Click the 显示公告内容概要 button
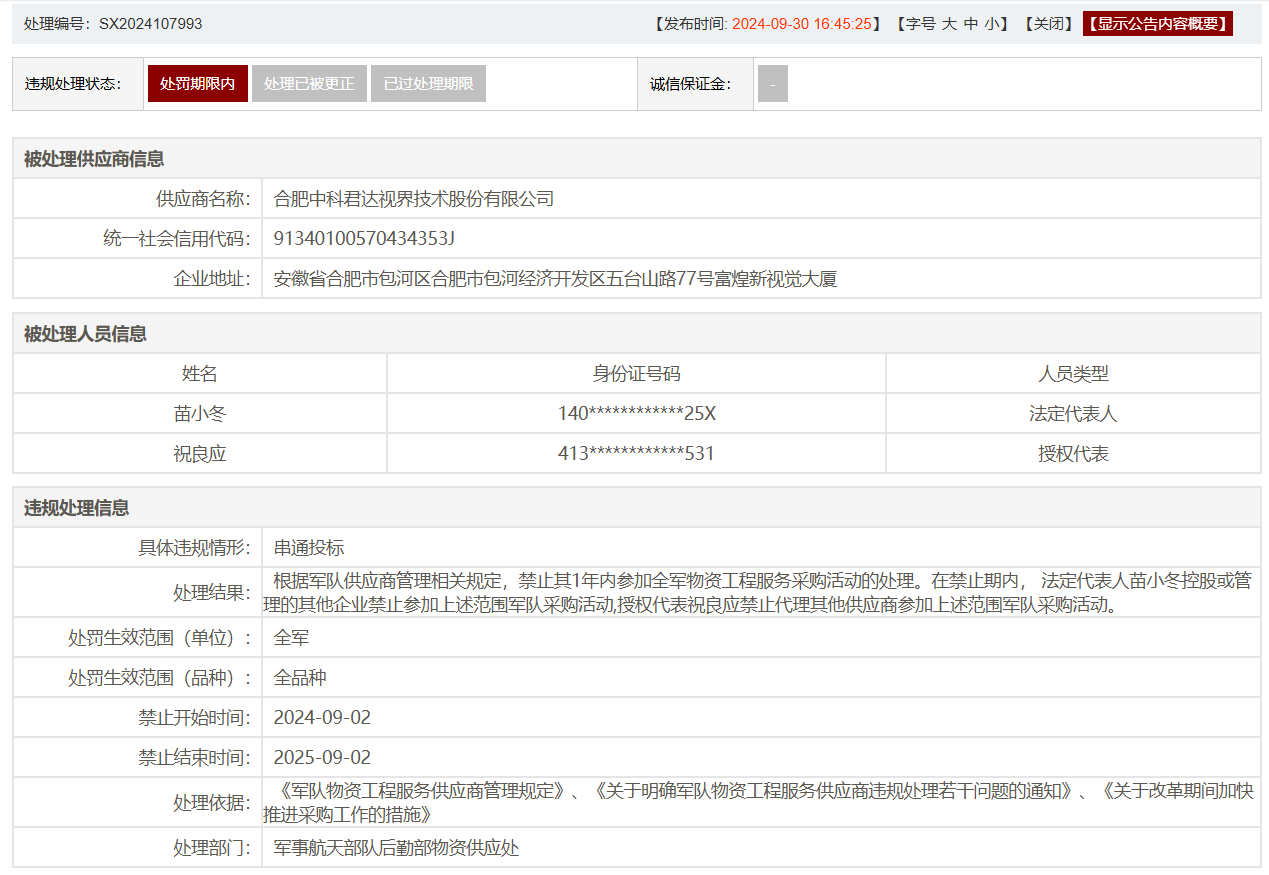Image resolution: width=1269 pixels, height=875 pixels. pyautogui.click(x=1157, y=24)
